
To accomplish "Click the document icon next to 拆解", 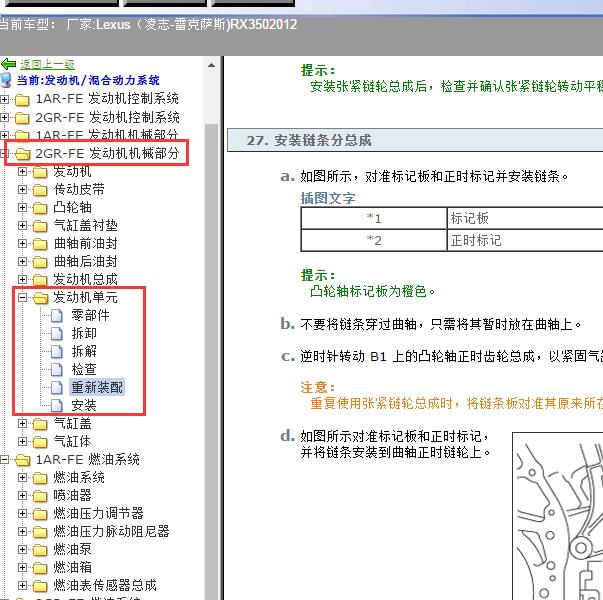I will [x=57, y=352].
